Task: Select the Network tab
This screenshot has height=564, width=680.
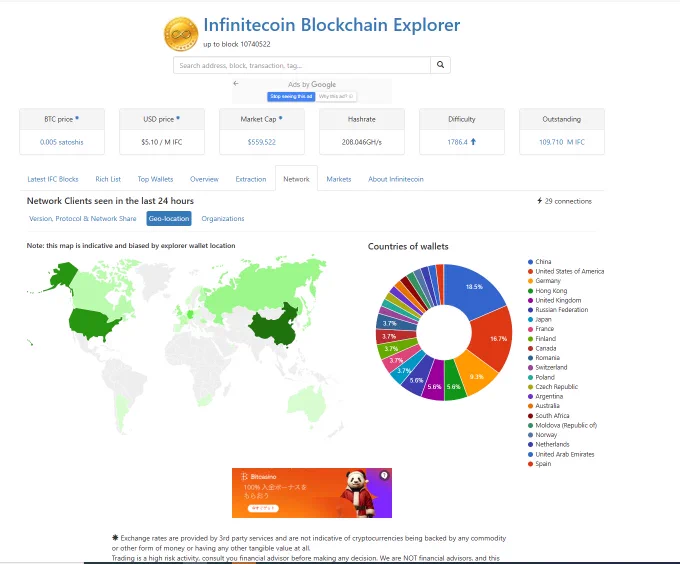Action: [296, 179]
